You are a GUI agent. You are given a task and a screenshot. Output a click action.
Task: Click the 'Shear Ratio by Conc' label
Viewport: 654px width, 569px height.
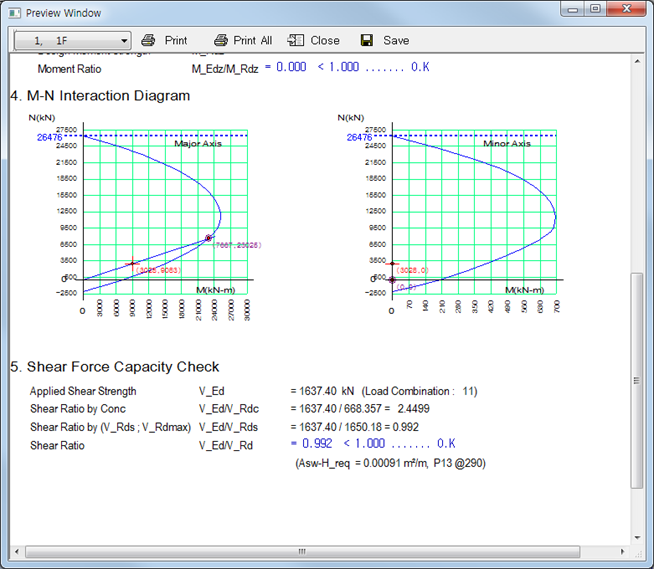(x=78, y=409)
